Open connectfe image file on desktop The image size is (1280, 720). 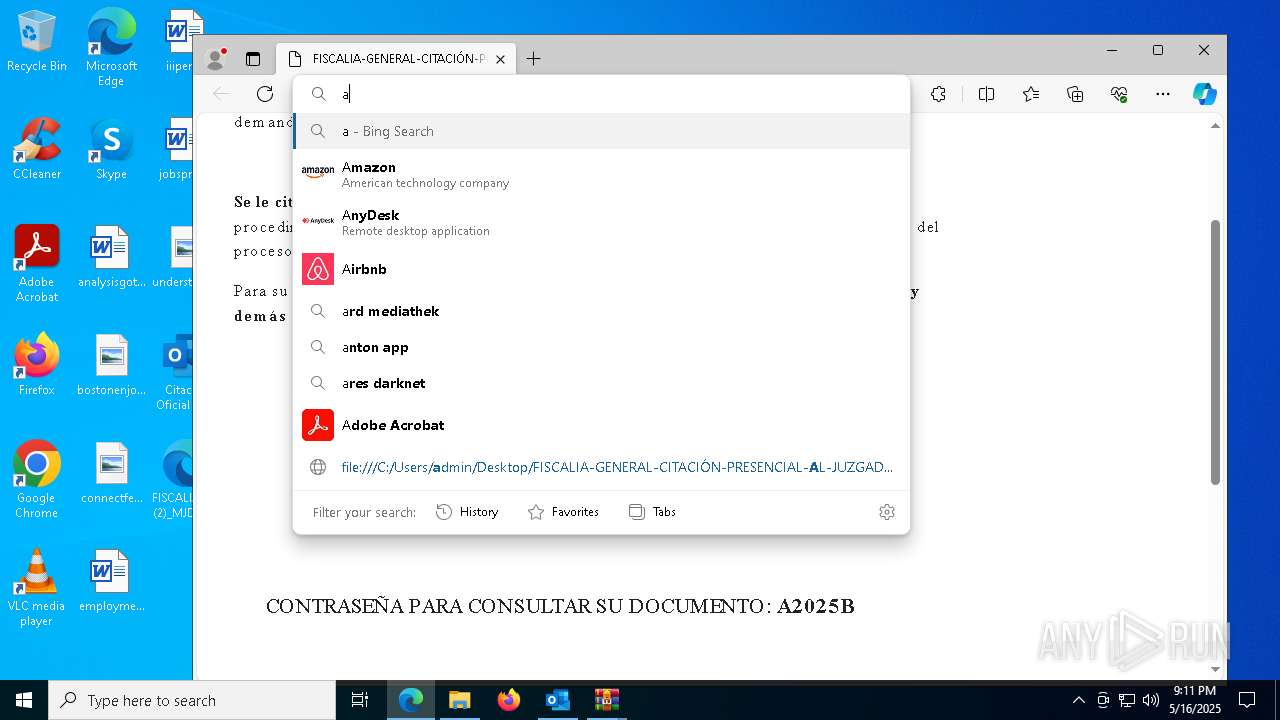click(111, 473)
